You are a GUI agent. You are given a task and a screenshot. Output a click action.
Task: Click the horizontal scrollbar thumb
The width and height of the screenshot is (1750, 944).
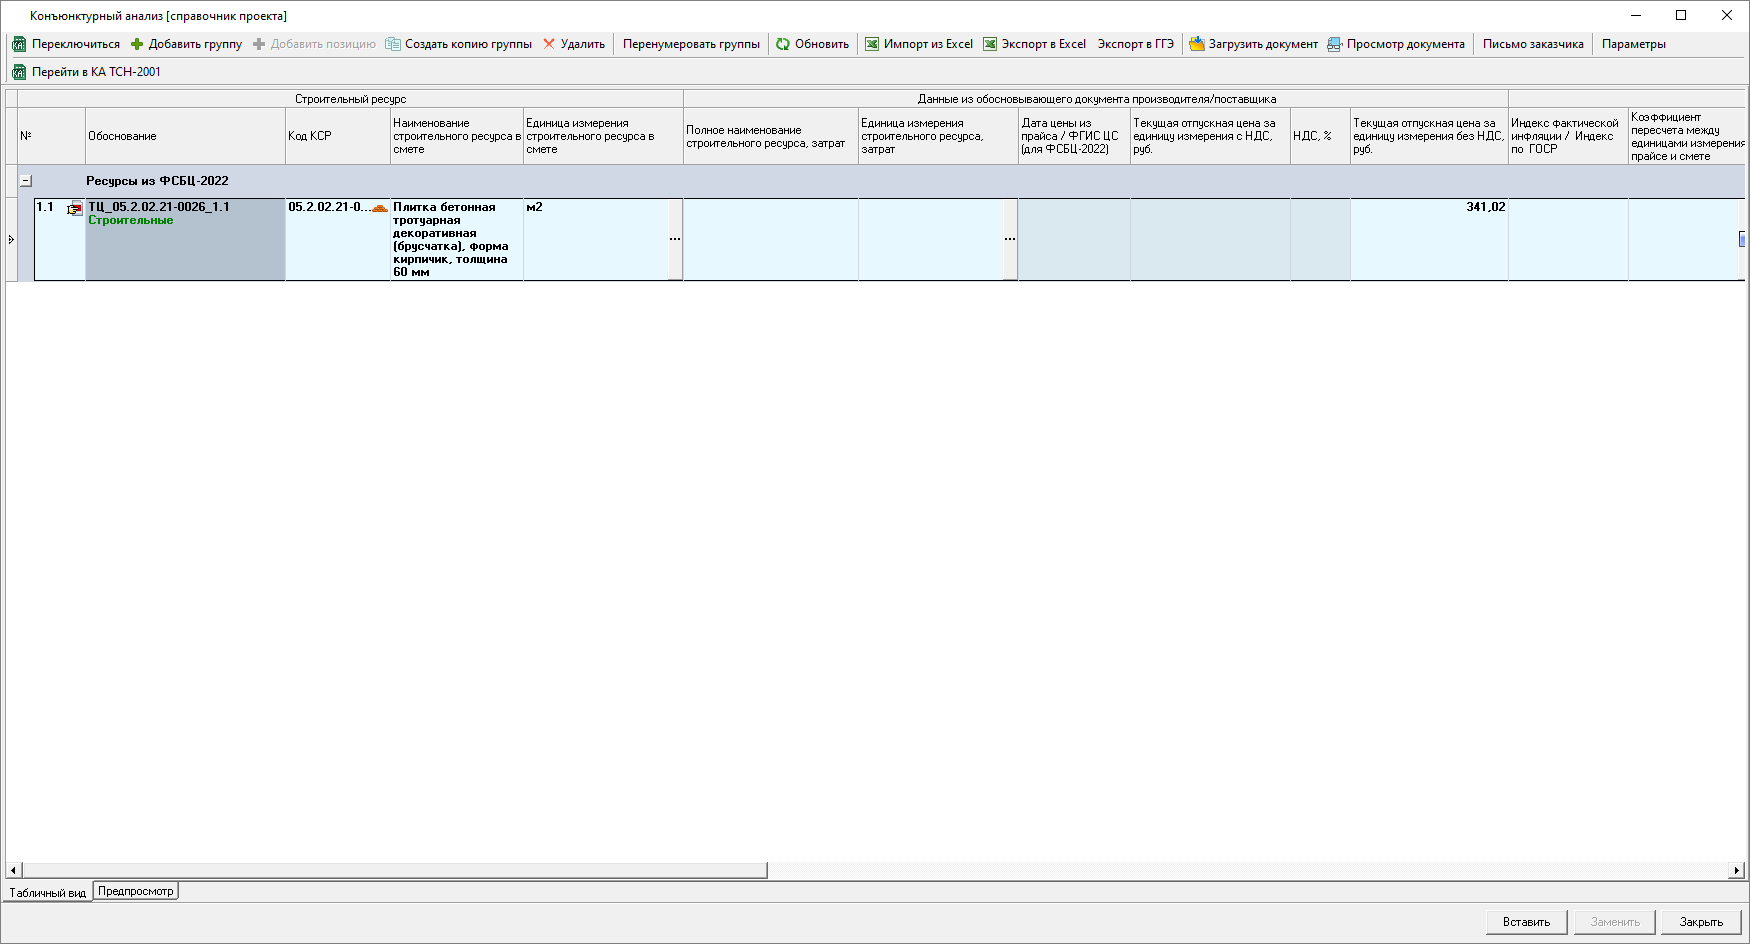[395, 871]
